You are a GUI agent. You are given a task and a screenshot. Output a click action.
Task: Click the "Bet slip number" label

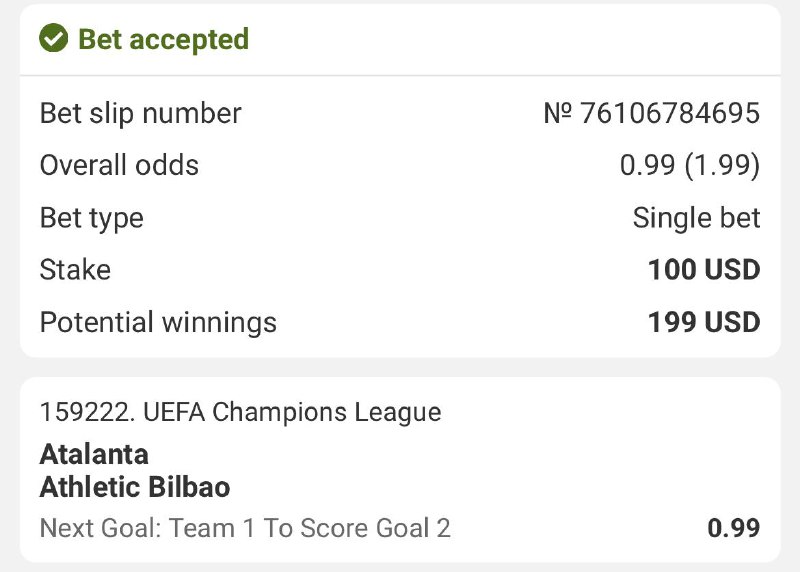click(140, 113)
